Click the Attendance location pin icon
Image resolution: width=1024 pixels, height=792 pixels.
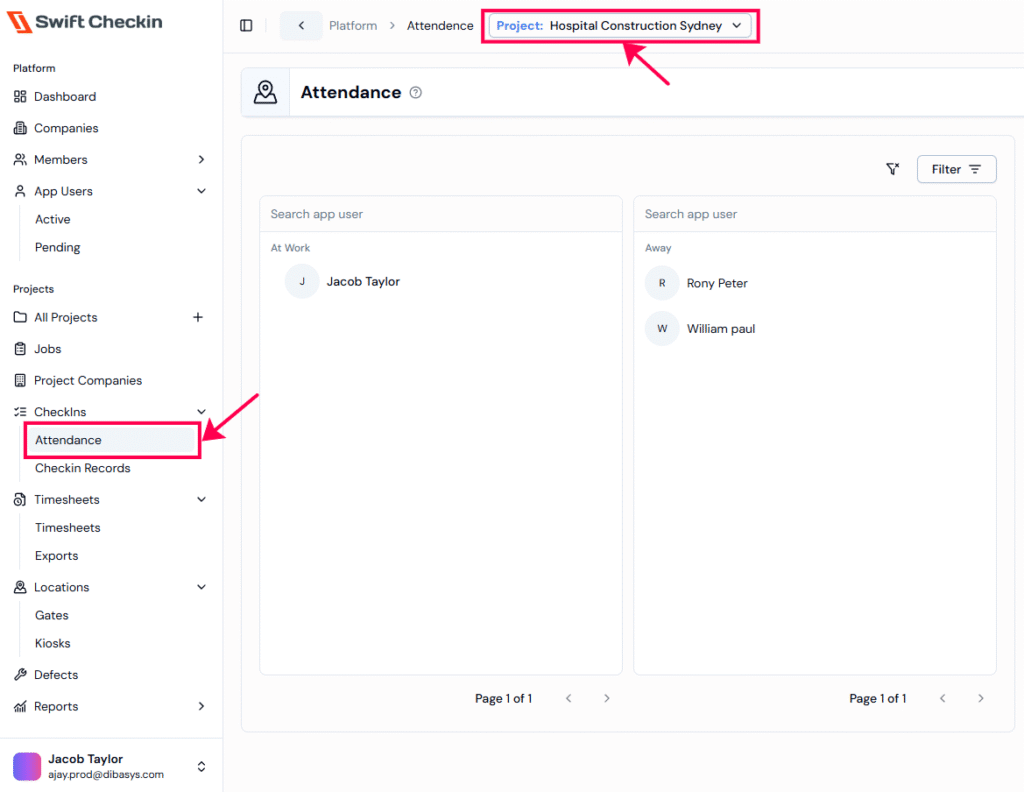point(265,93)
